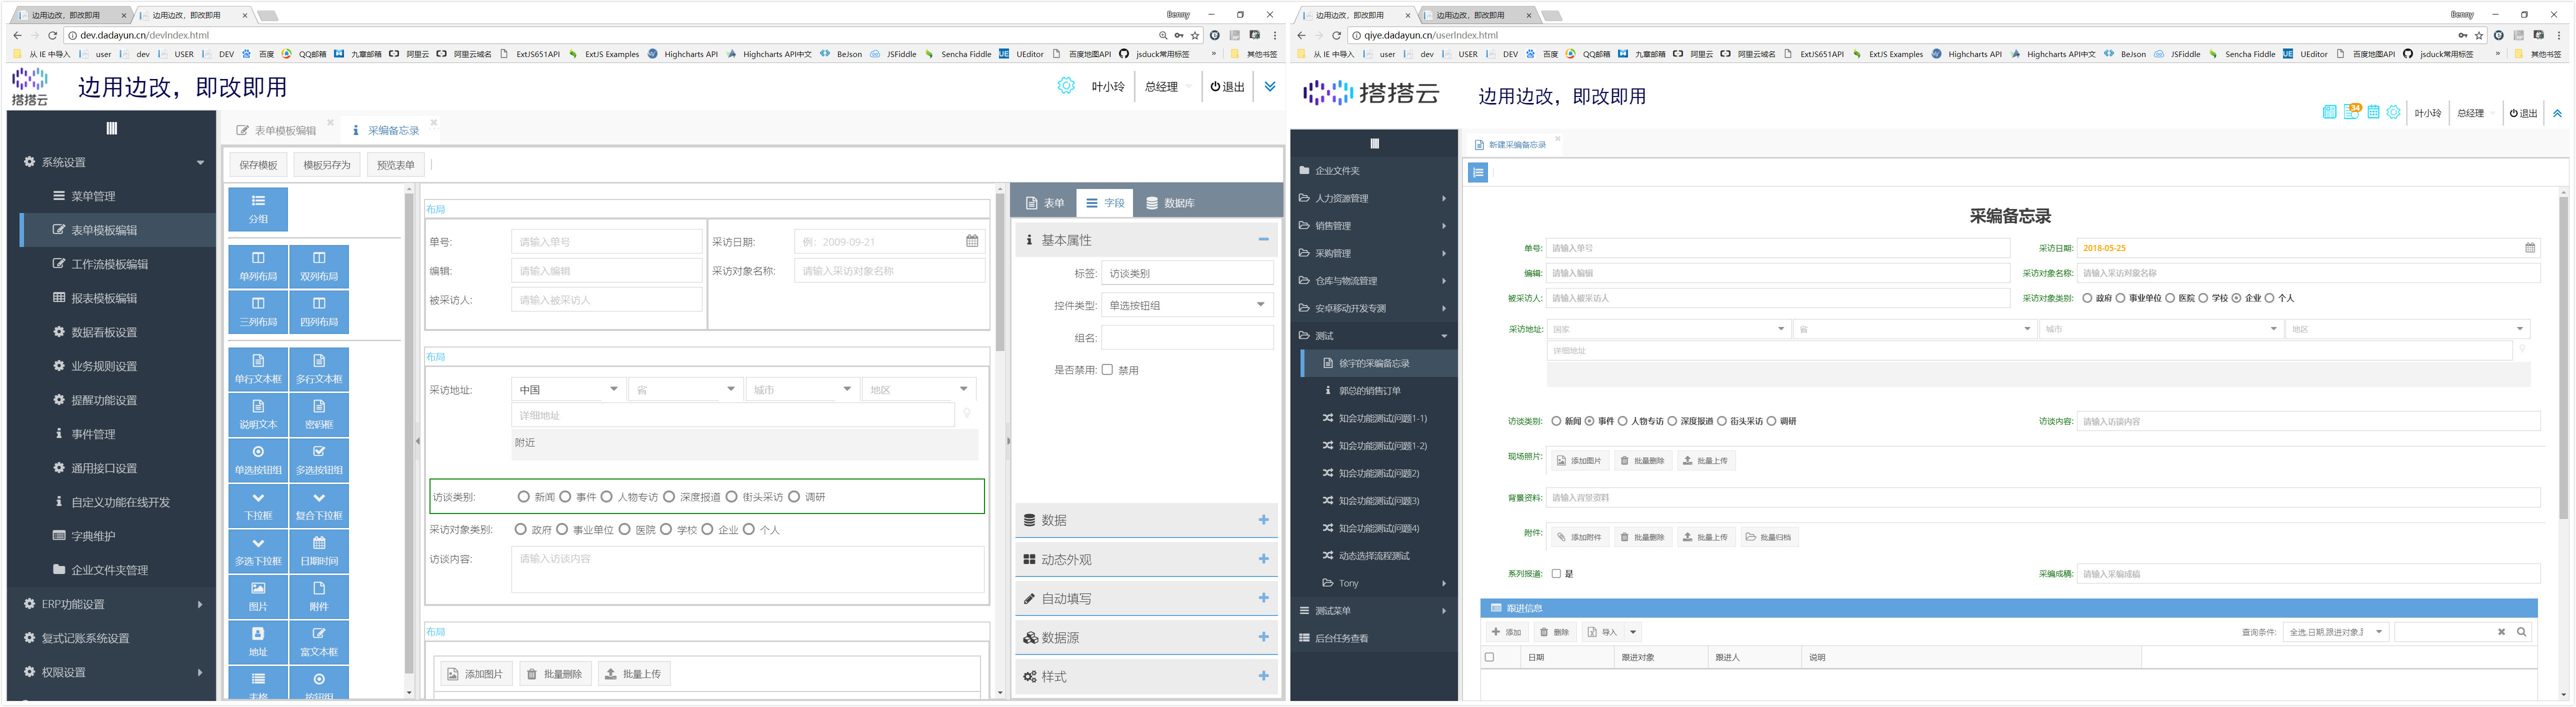Click the 预览表单 preview form button

pyautogui.click(x=395, y=165)
